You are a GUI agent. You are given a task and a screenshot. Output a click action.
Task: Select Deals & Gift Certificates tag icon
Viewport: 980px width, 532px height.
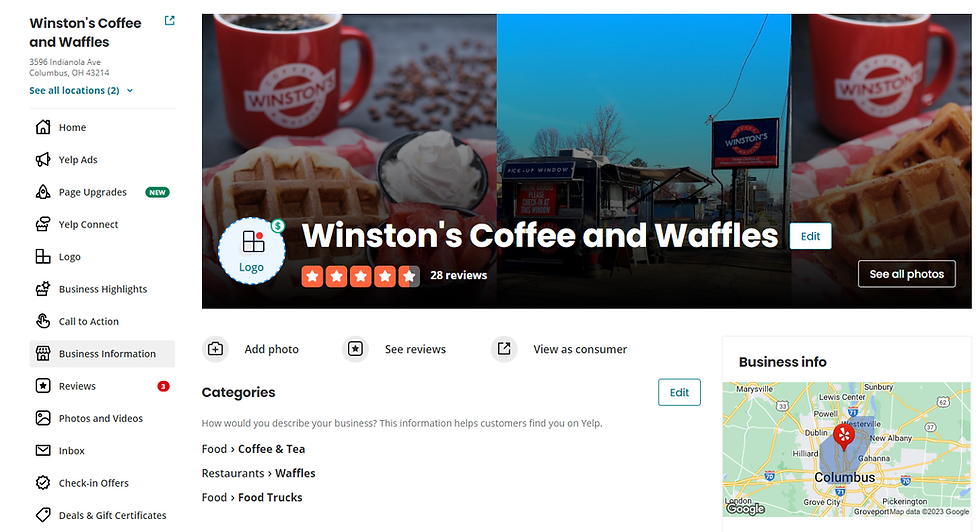click(42, 515)
